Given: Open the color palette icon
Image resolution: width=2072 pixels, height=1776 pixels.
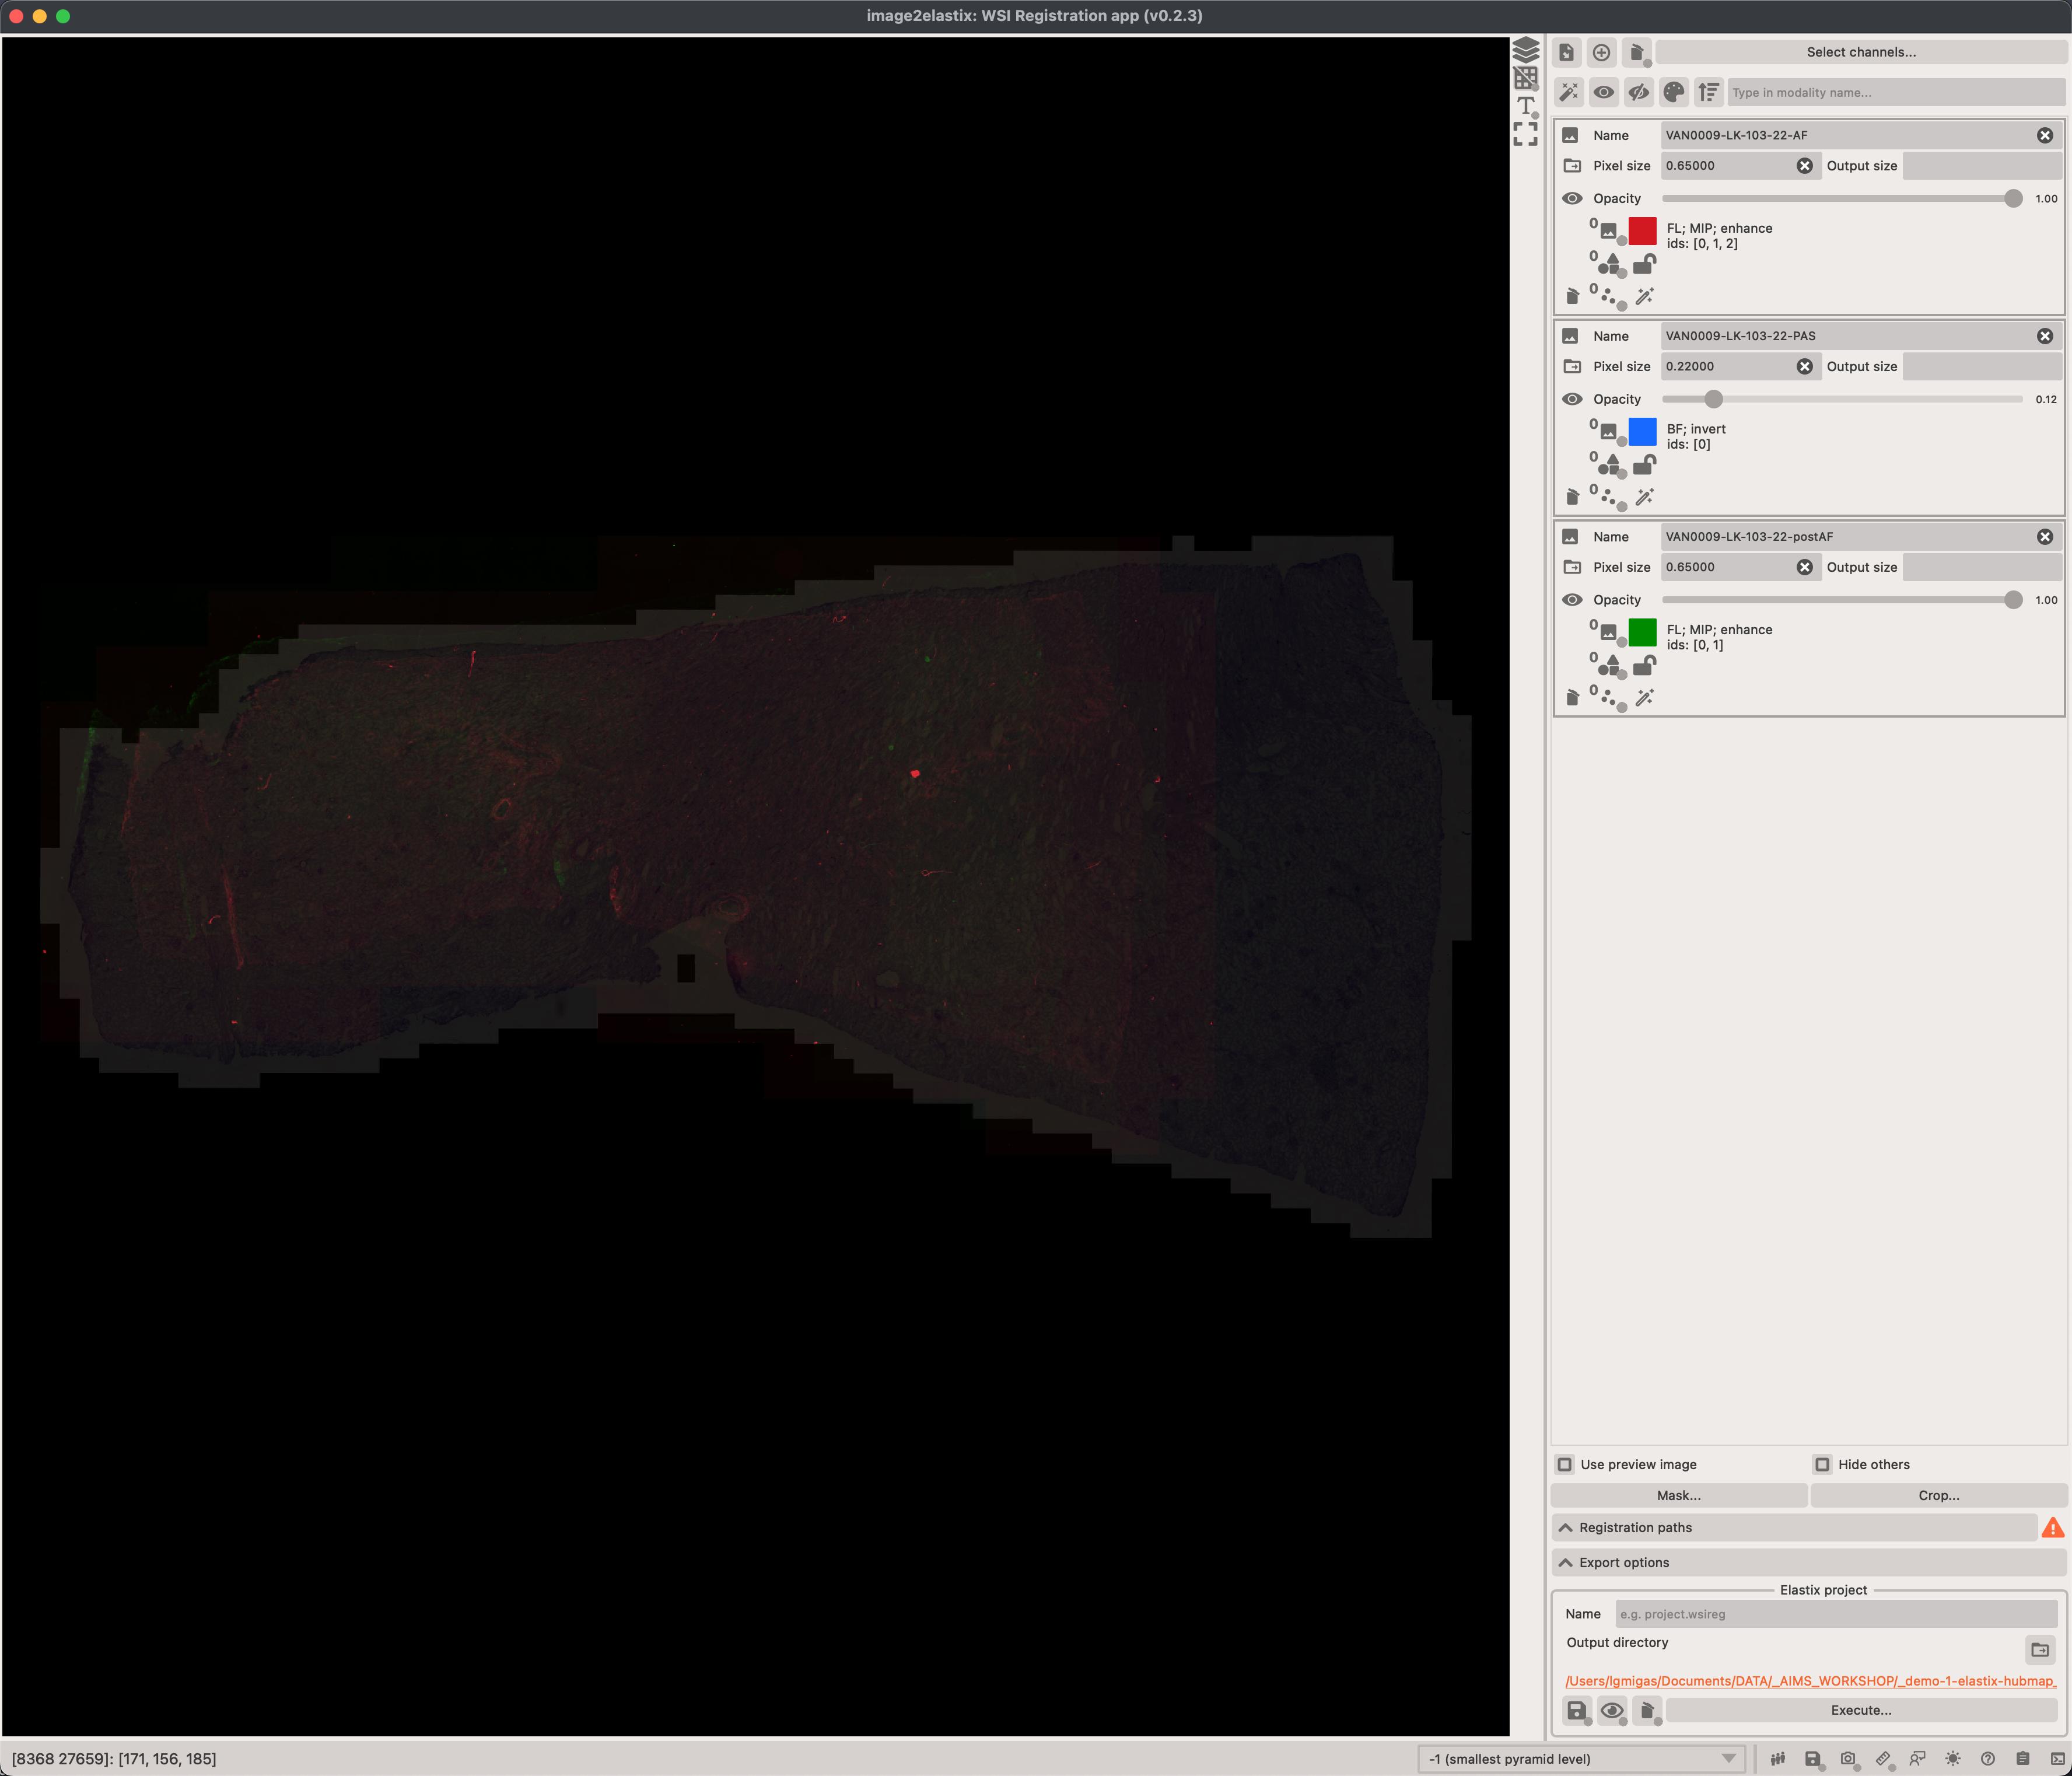Looking at the screenshot, I should point(1673,92).
